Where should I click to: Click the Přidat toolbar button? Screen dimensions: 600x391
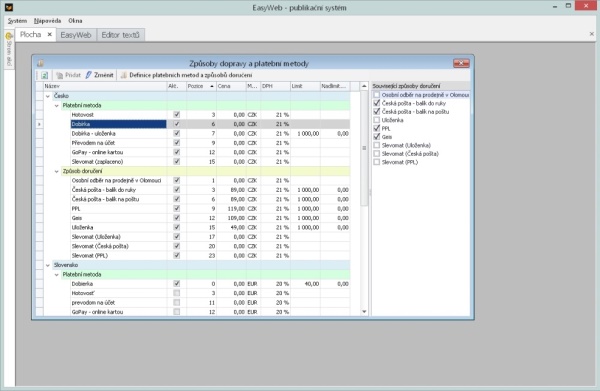tap(68, 75)
